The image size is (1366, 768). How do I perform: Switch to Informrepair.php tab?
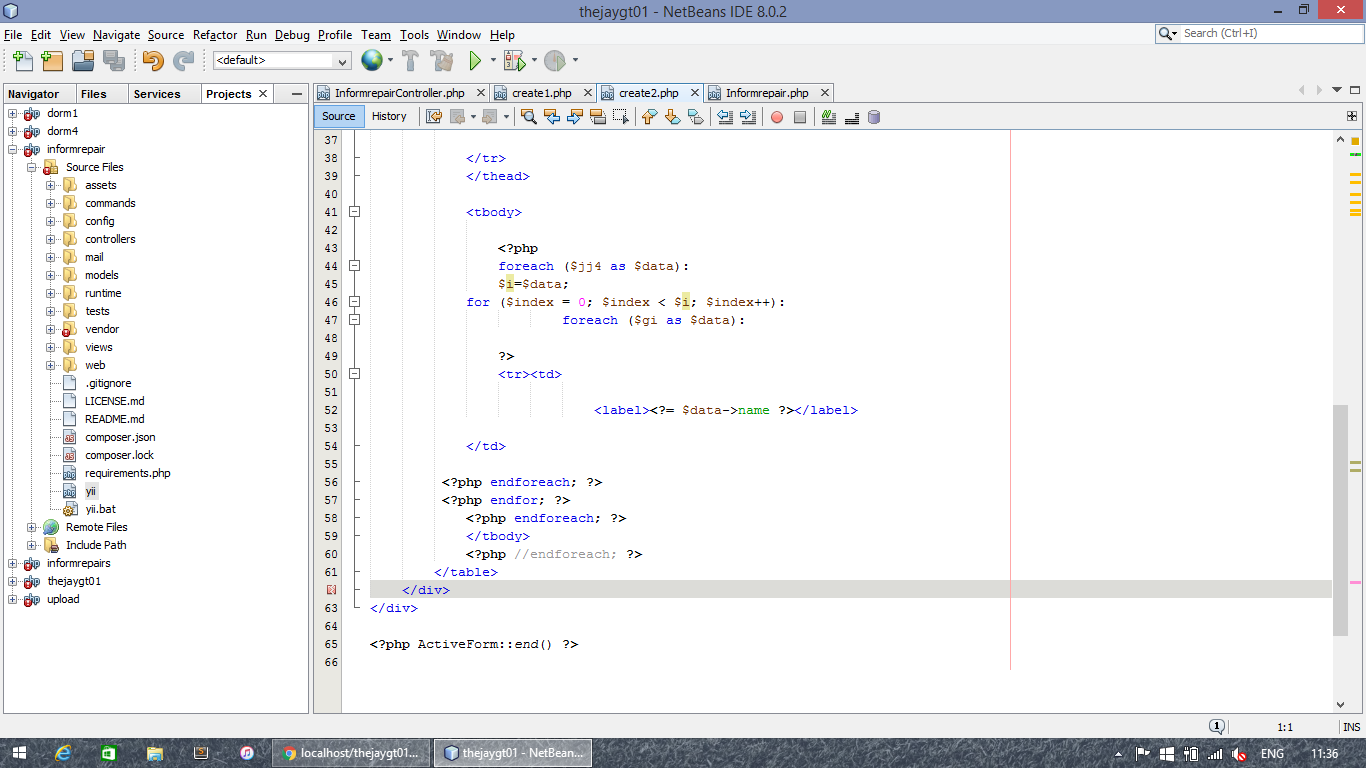[x=767, y=93]
